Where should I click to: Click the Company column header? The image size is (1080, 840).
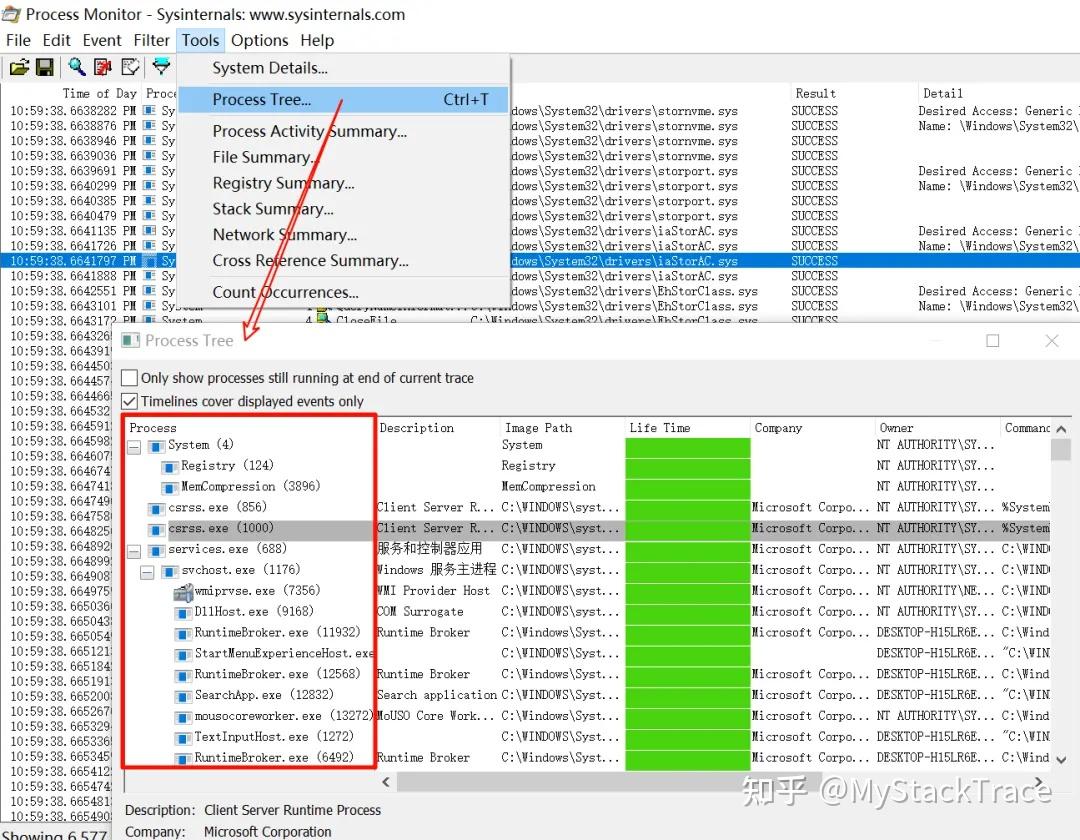click(811, 428)
